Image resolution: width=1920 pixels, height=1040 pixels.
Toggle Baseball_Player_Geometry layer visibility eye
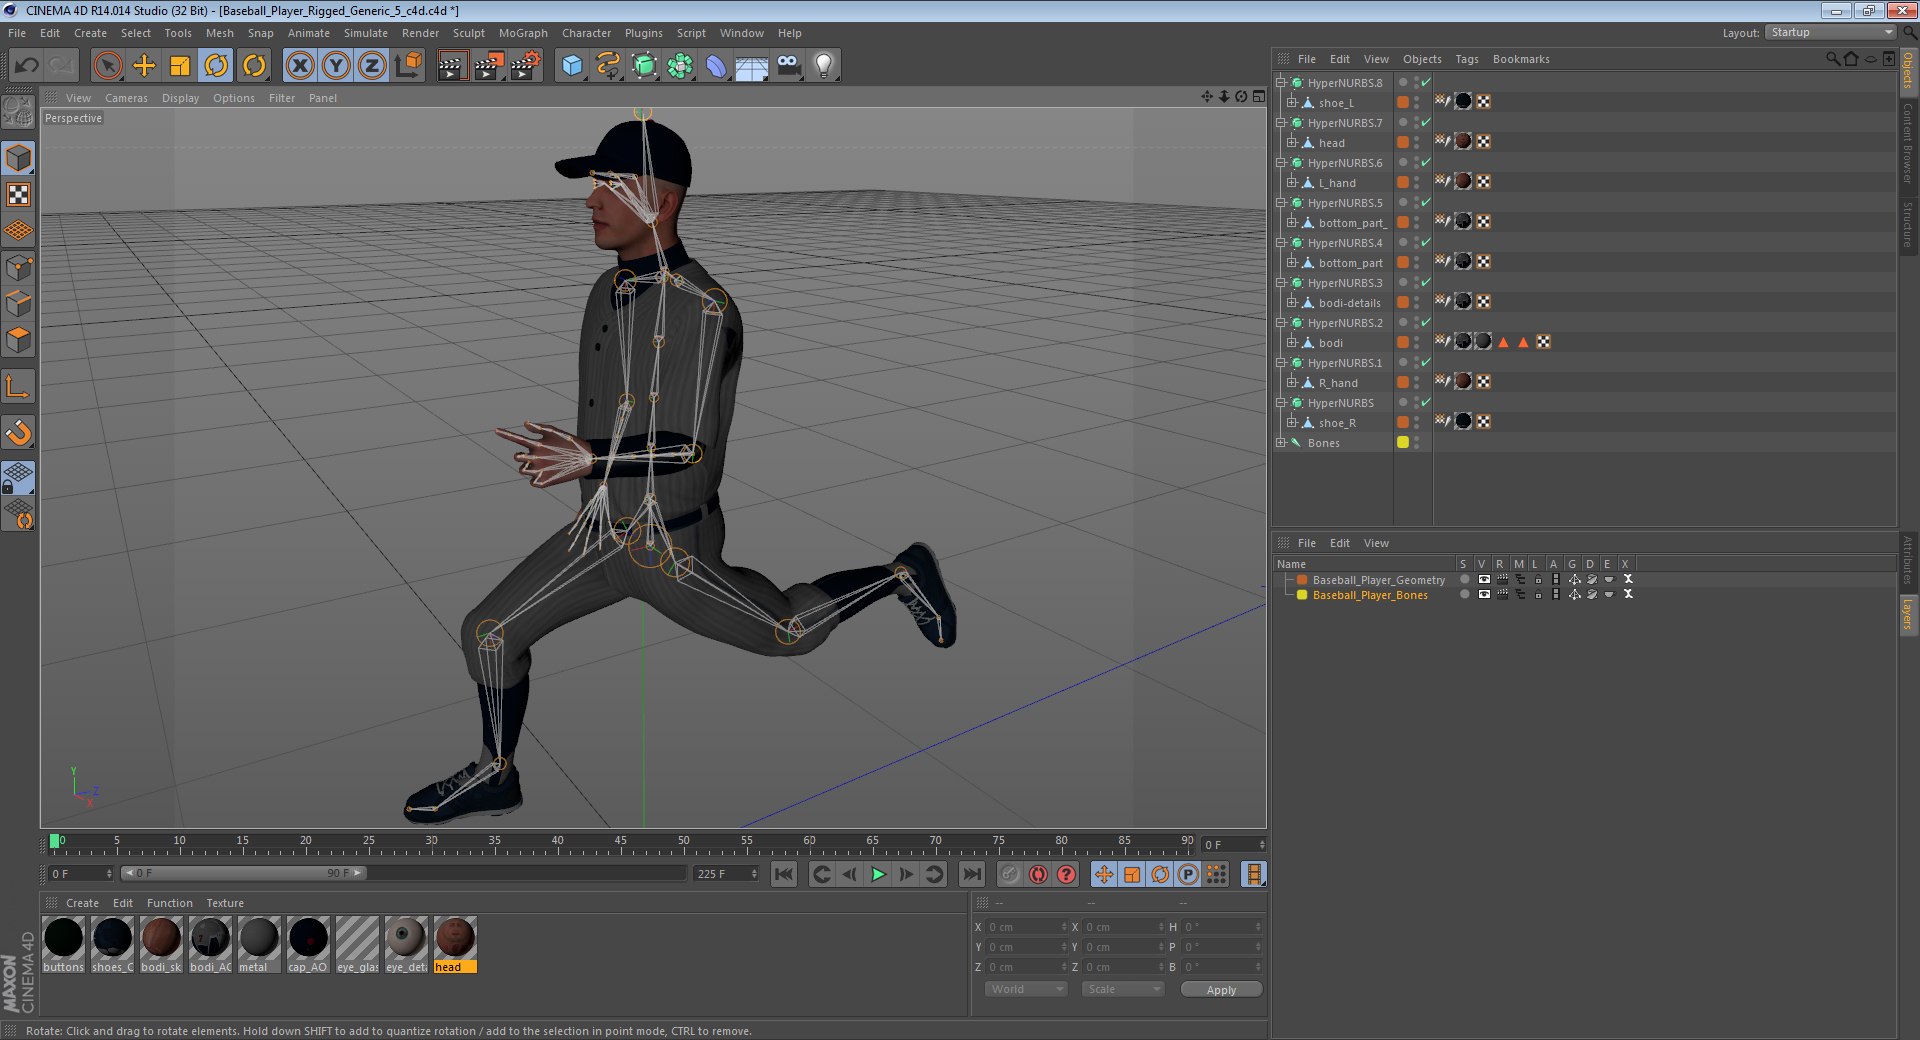click(1484, 579)
